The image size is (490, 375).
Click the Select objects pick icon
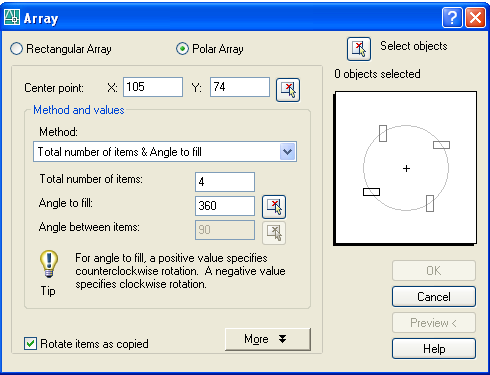pos(359,49)
